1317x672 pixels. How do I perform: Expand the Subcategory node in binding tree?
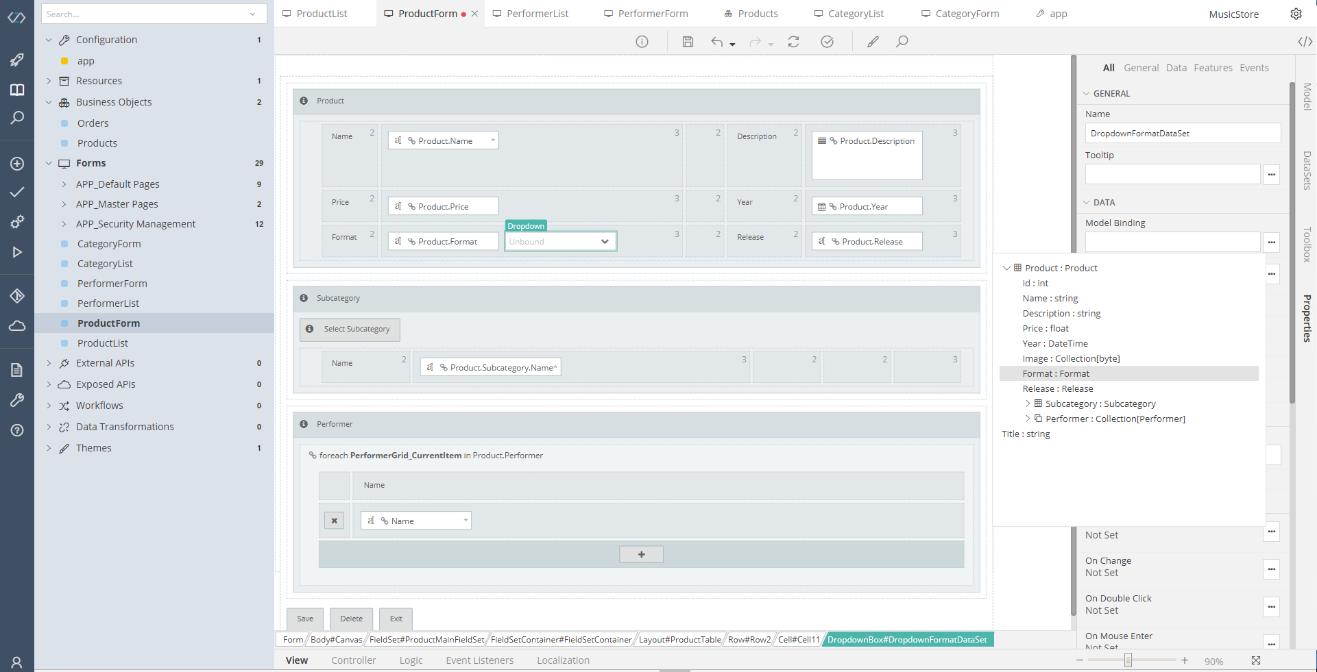[1028, 404]
